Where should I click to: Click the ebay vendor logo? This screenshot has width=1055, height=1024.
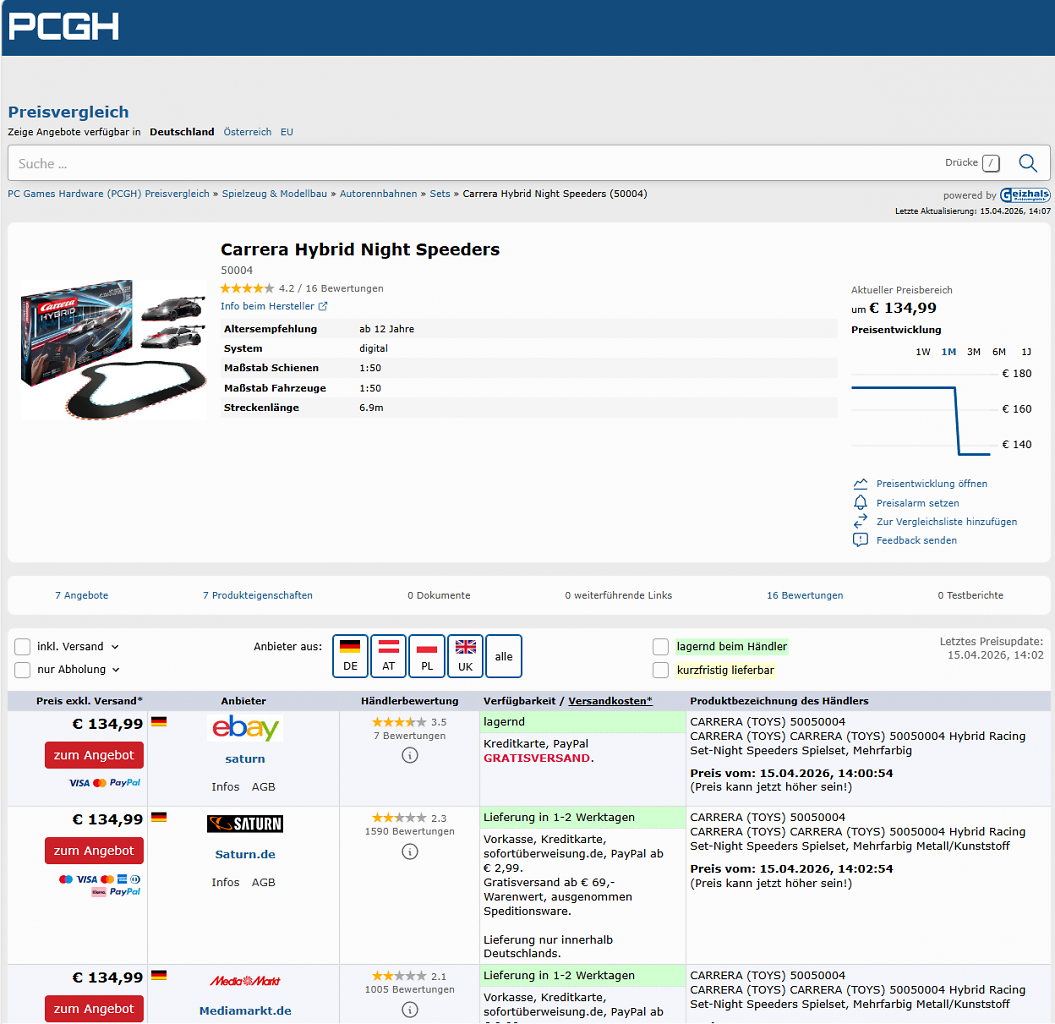[x=245, y=728]
